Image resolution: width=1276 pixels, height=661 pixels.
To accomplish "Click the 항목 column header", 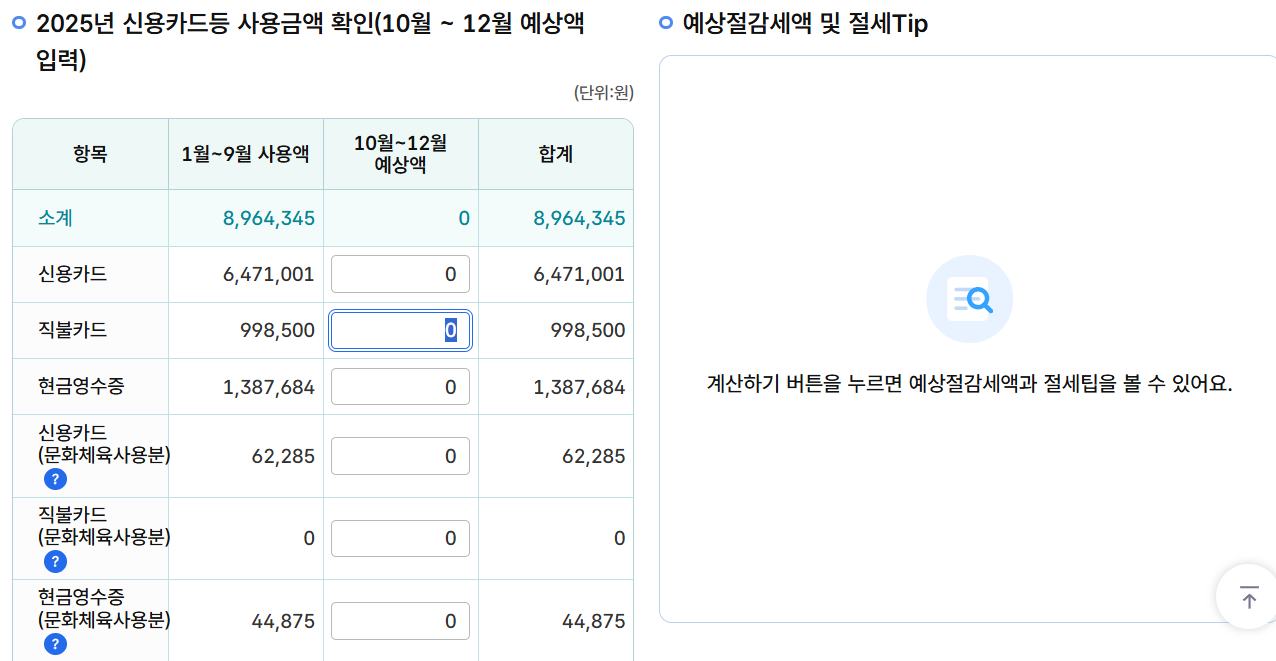I will coord(89,153).
